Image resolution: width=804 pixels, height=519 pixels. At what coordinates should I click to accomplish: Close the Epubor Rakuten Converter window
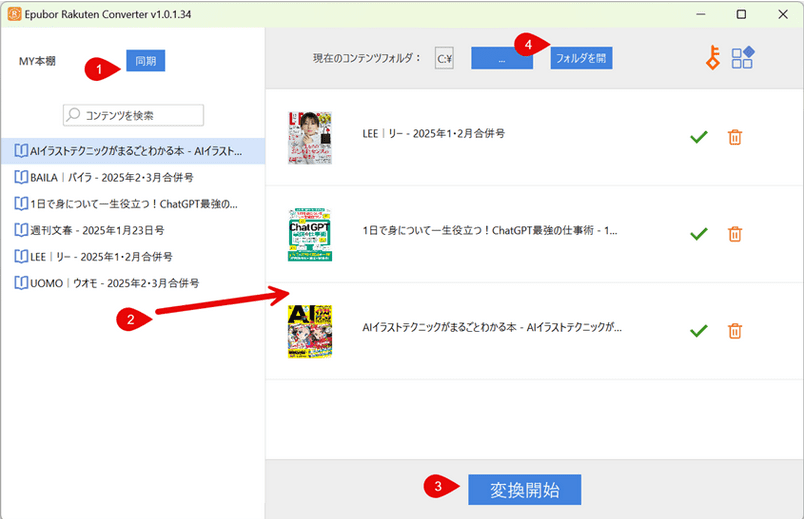[783, 14]
